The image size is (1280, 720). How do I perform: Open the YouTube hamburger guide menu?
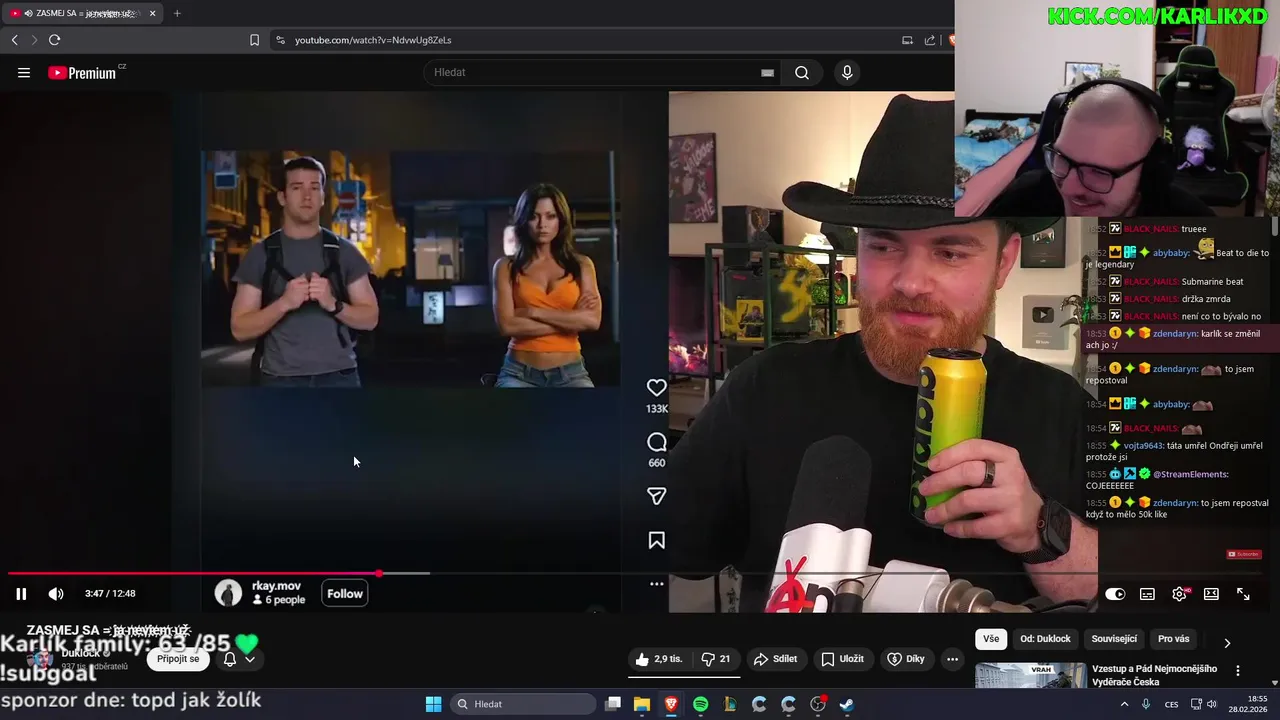(24, 73)
